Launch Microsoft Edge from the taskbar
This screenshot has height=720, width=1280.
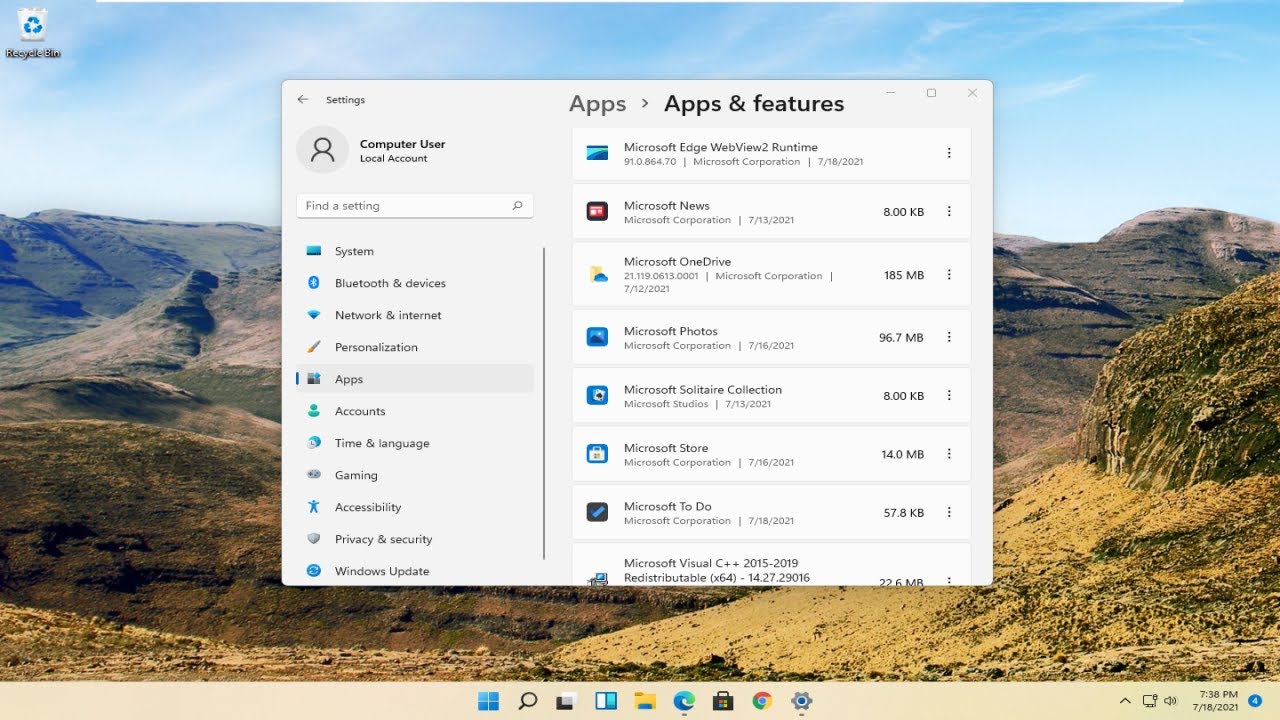click(x=684, y=701)
